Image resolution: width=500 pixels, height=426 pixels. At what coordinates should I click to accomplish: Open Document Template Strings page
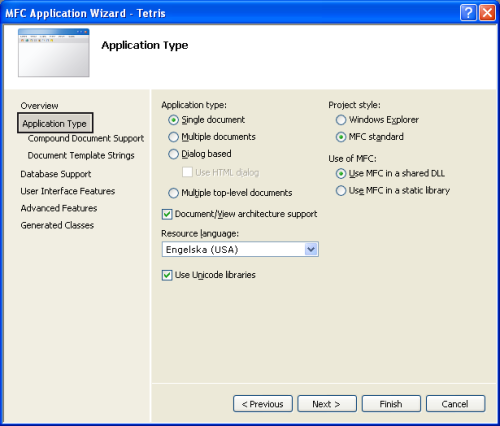click(81, 155)
